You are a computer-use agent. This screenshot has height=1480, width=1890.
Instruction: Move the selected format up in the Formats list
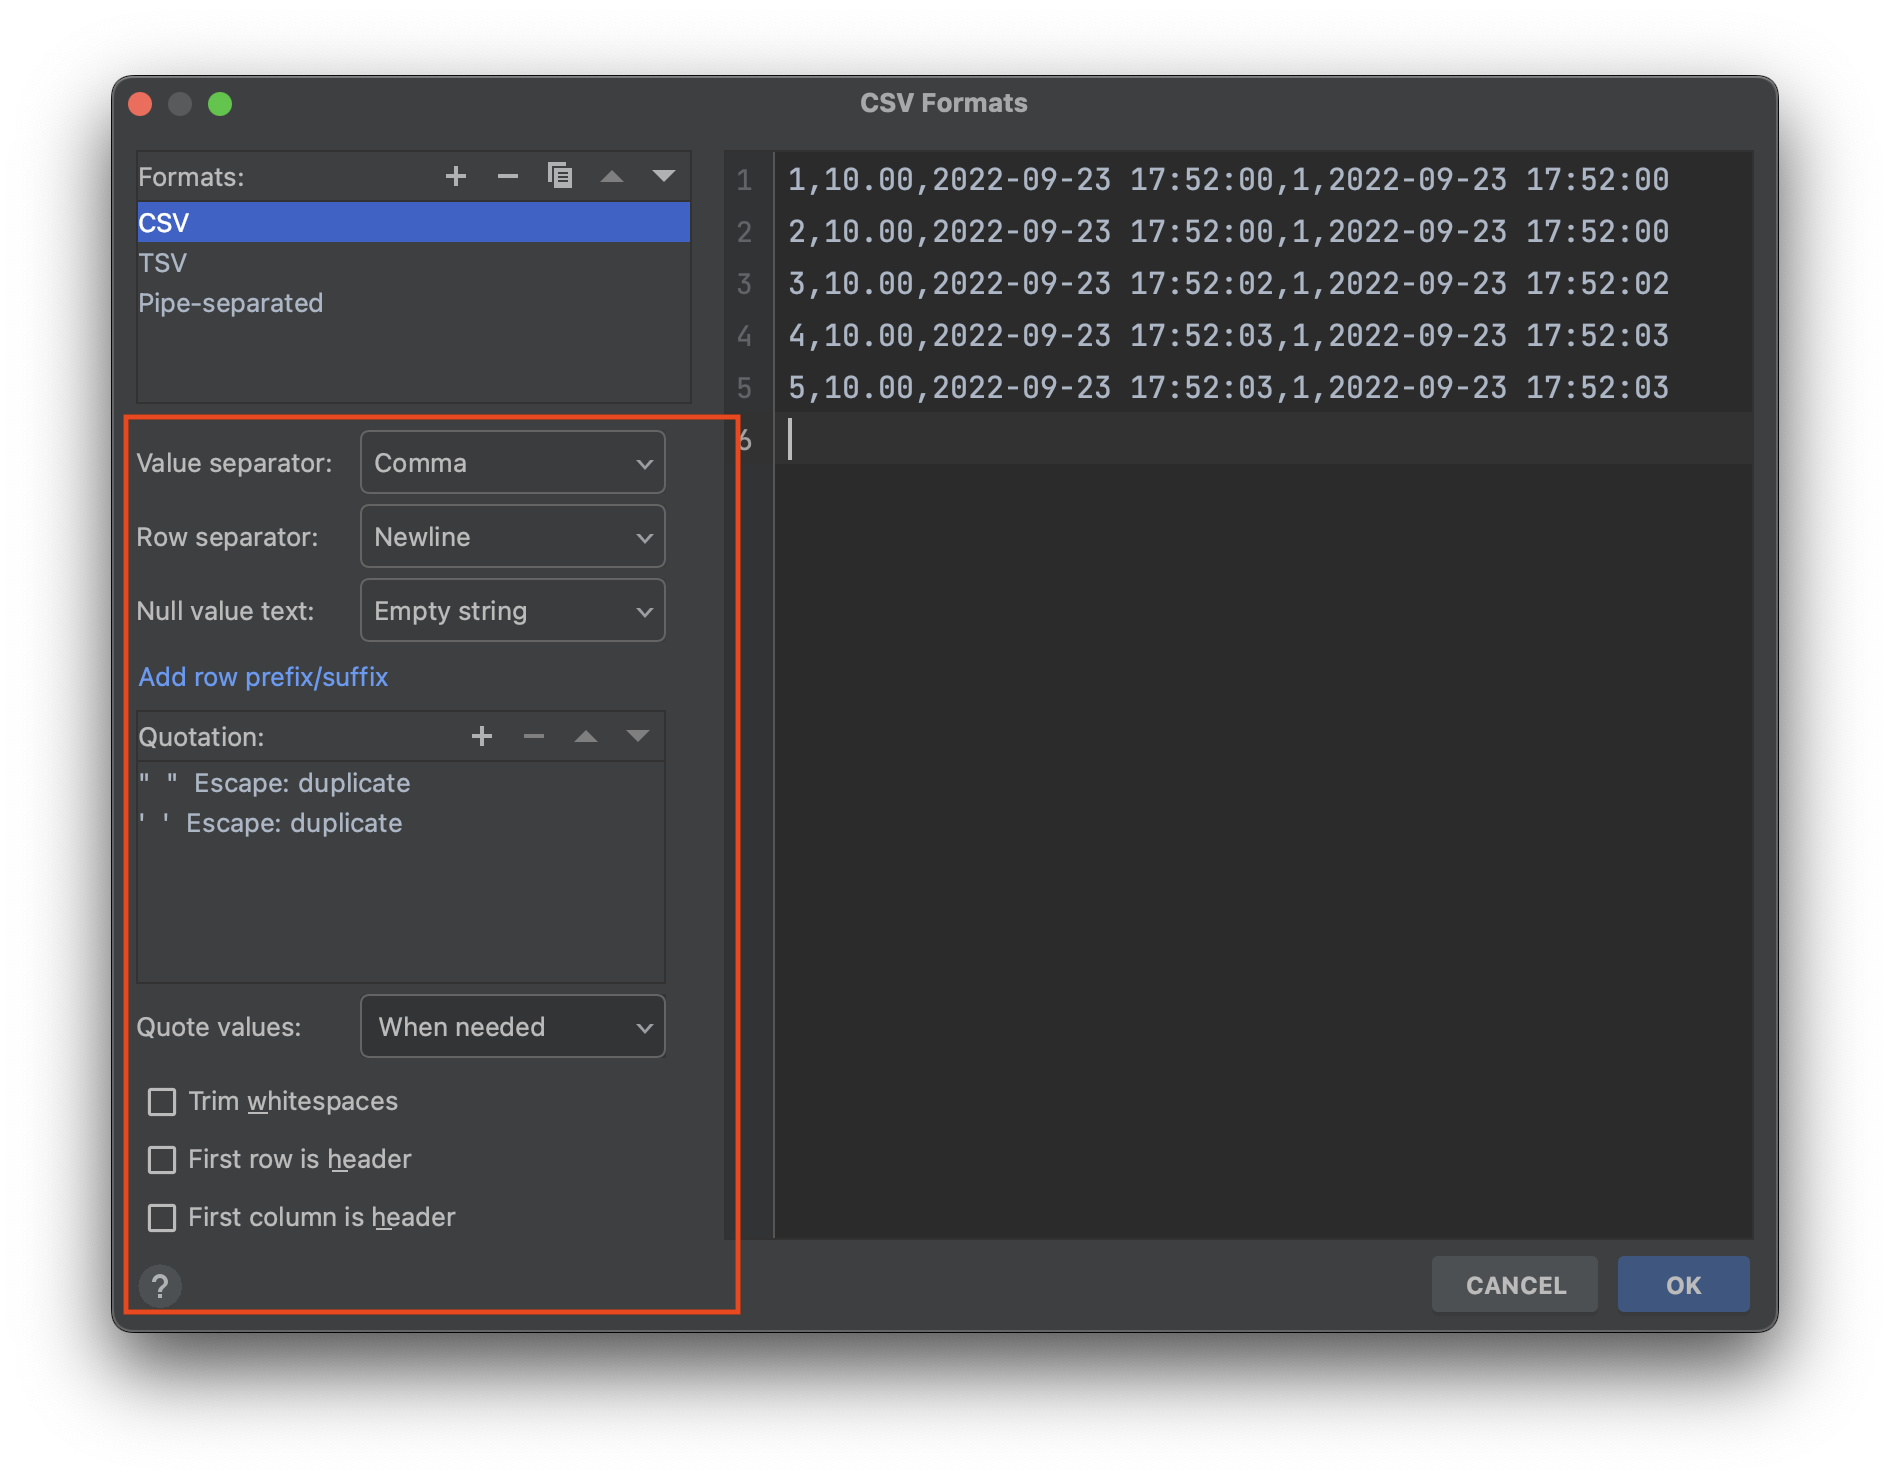(612, 177)
